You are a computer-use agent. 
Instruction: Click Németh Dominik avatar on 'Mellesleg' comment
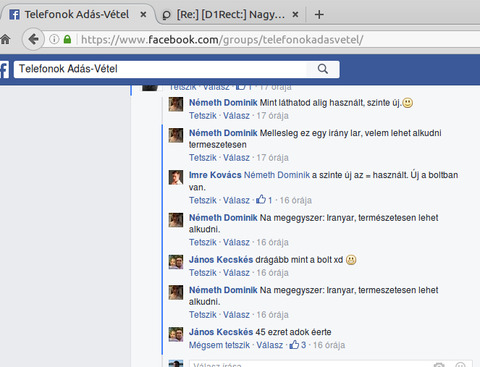176,135
